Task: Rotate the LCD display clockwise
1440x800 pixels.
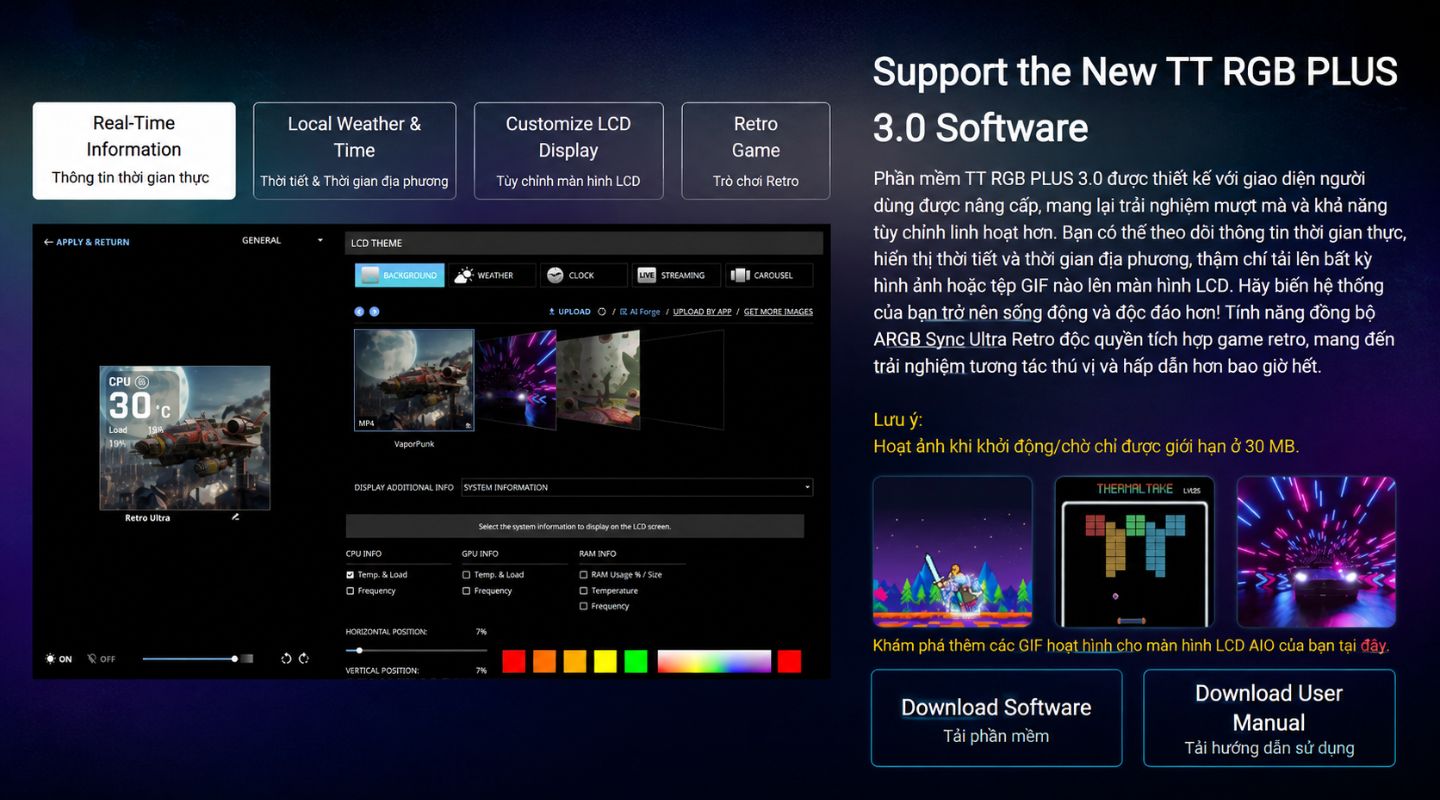Action: [x=304, y=658]
